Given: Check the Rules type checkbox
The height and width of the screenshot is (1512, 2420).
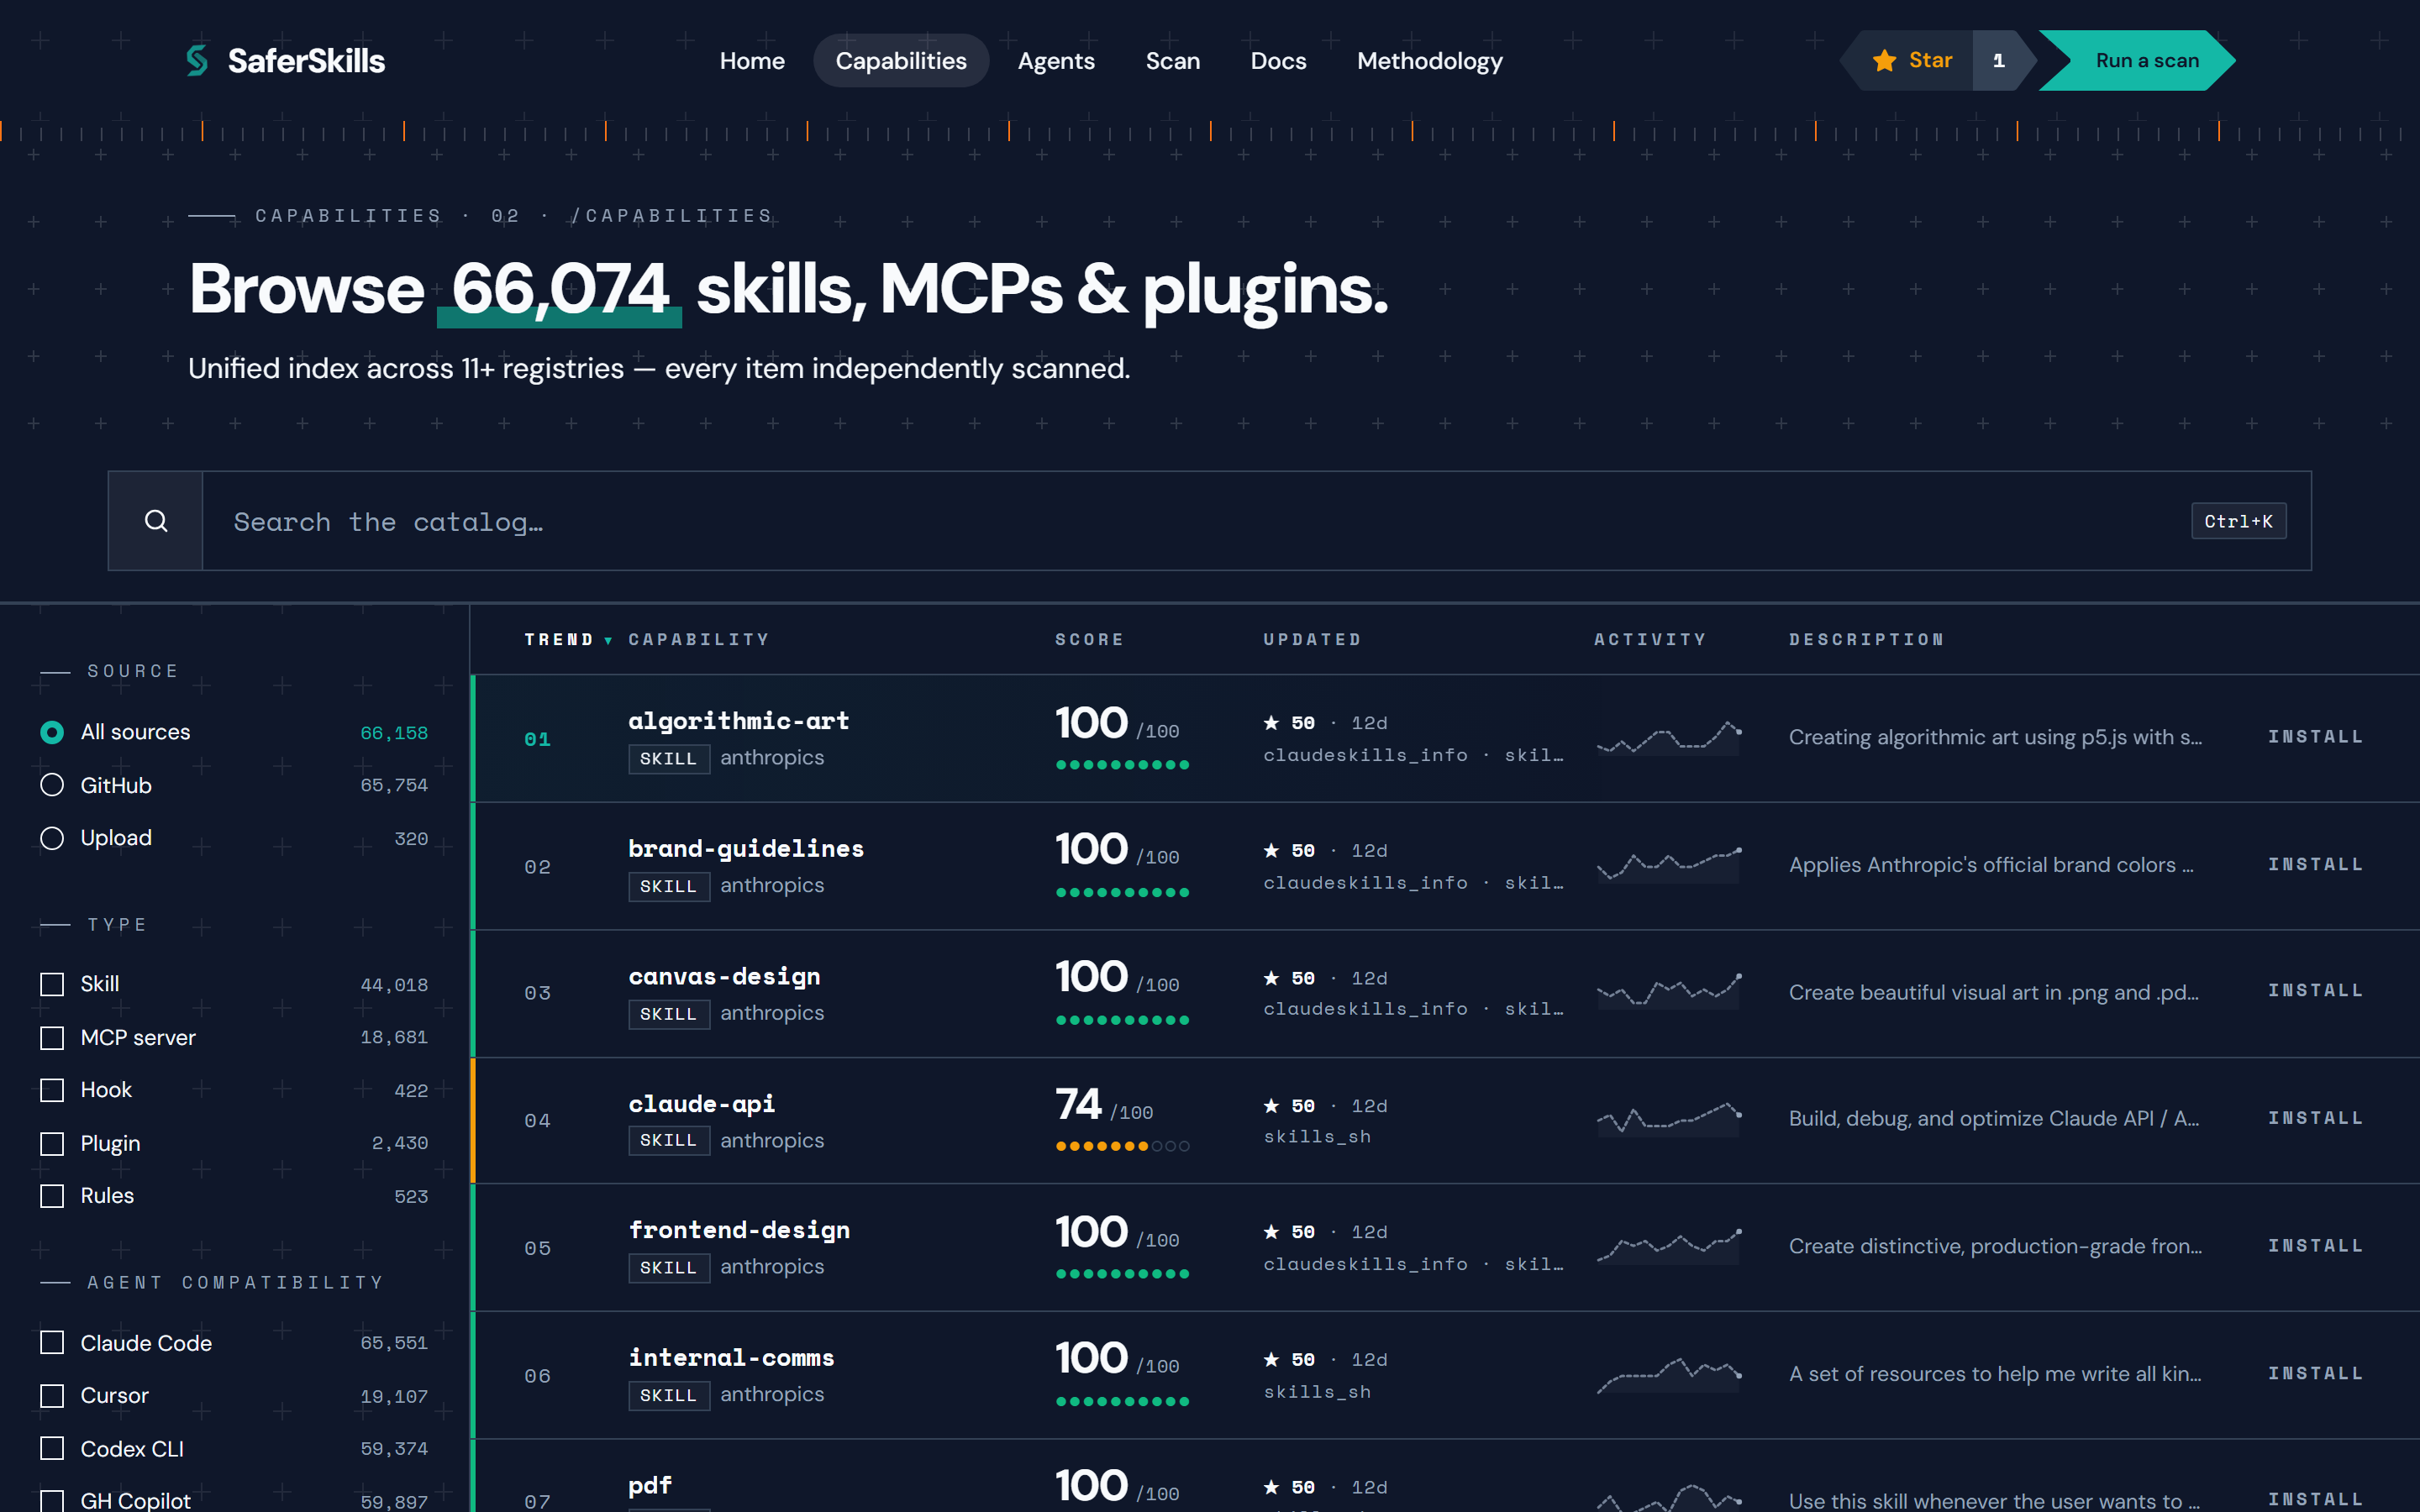Looking at the screenshot, I should (x=52, y=1196).
